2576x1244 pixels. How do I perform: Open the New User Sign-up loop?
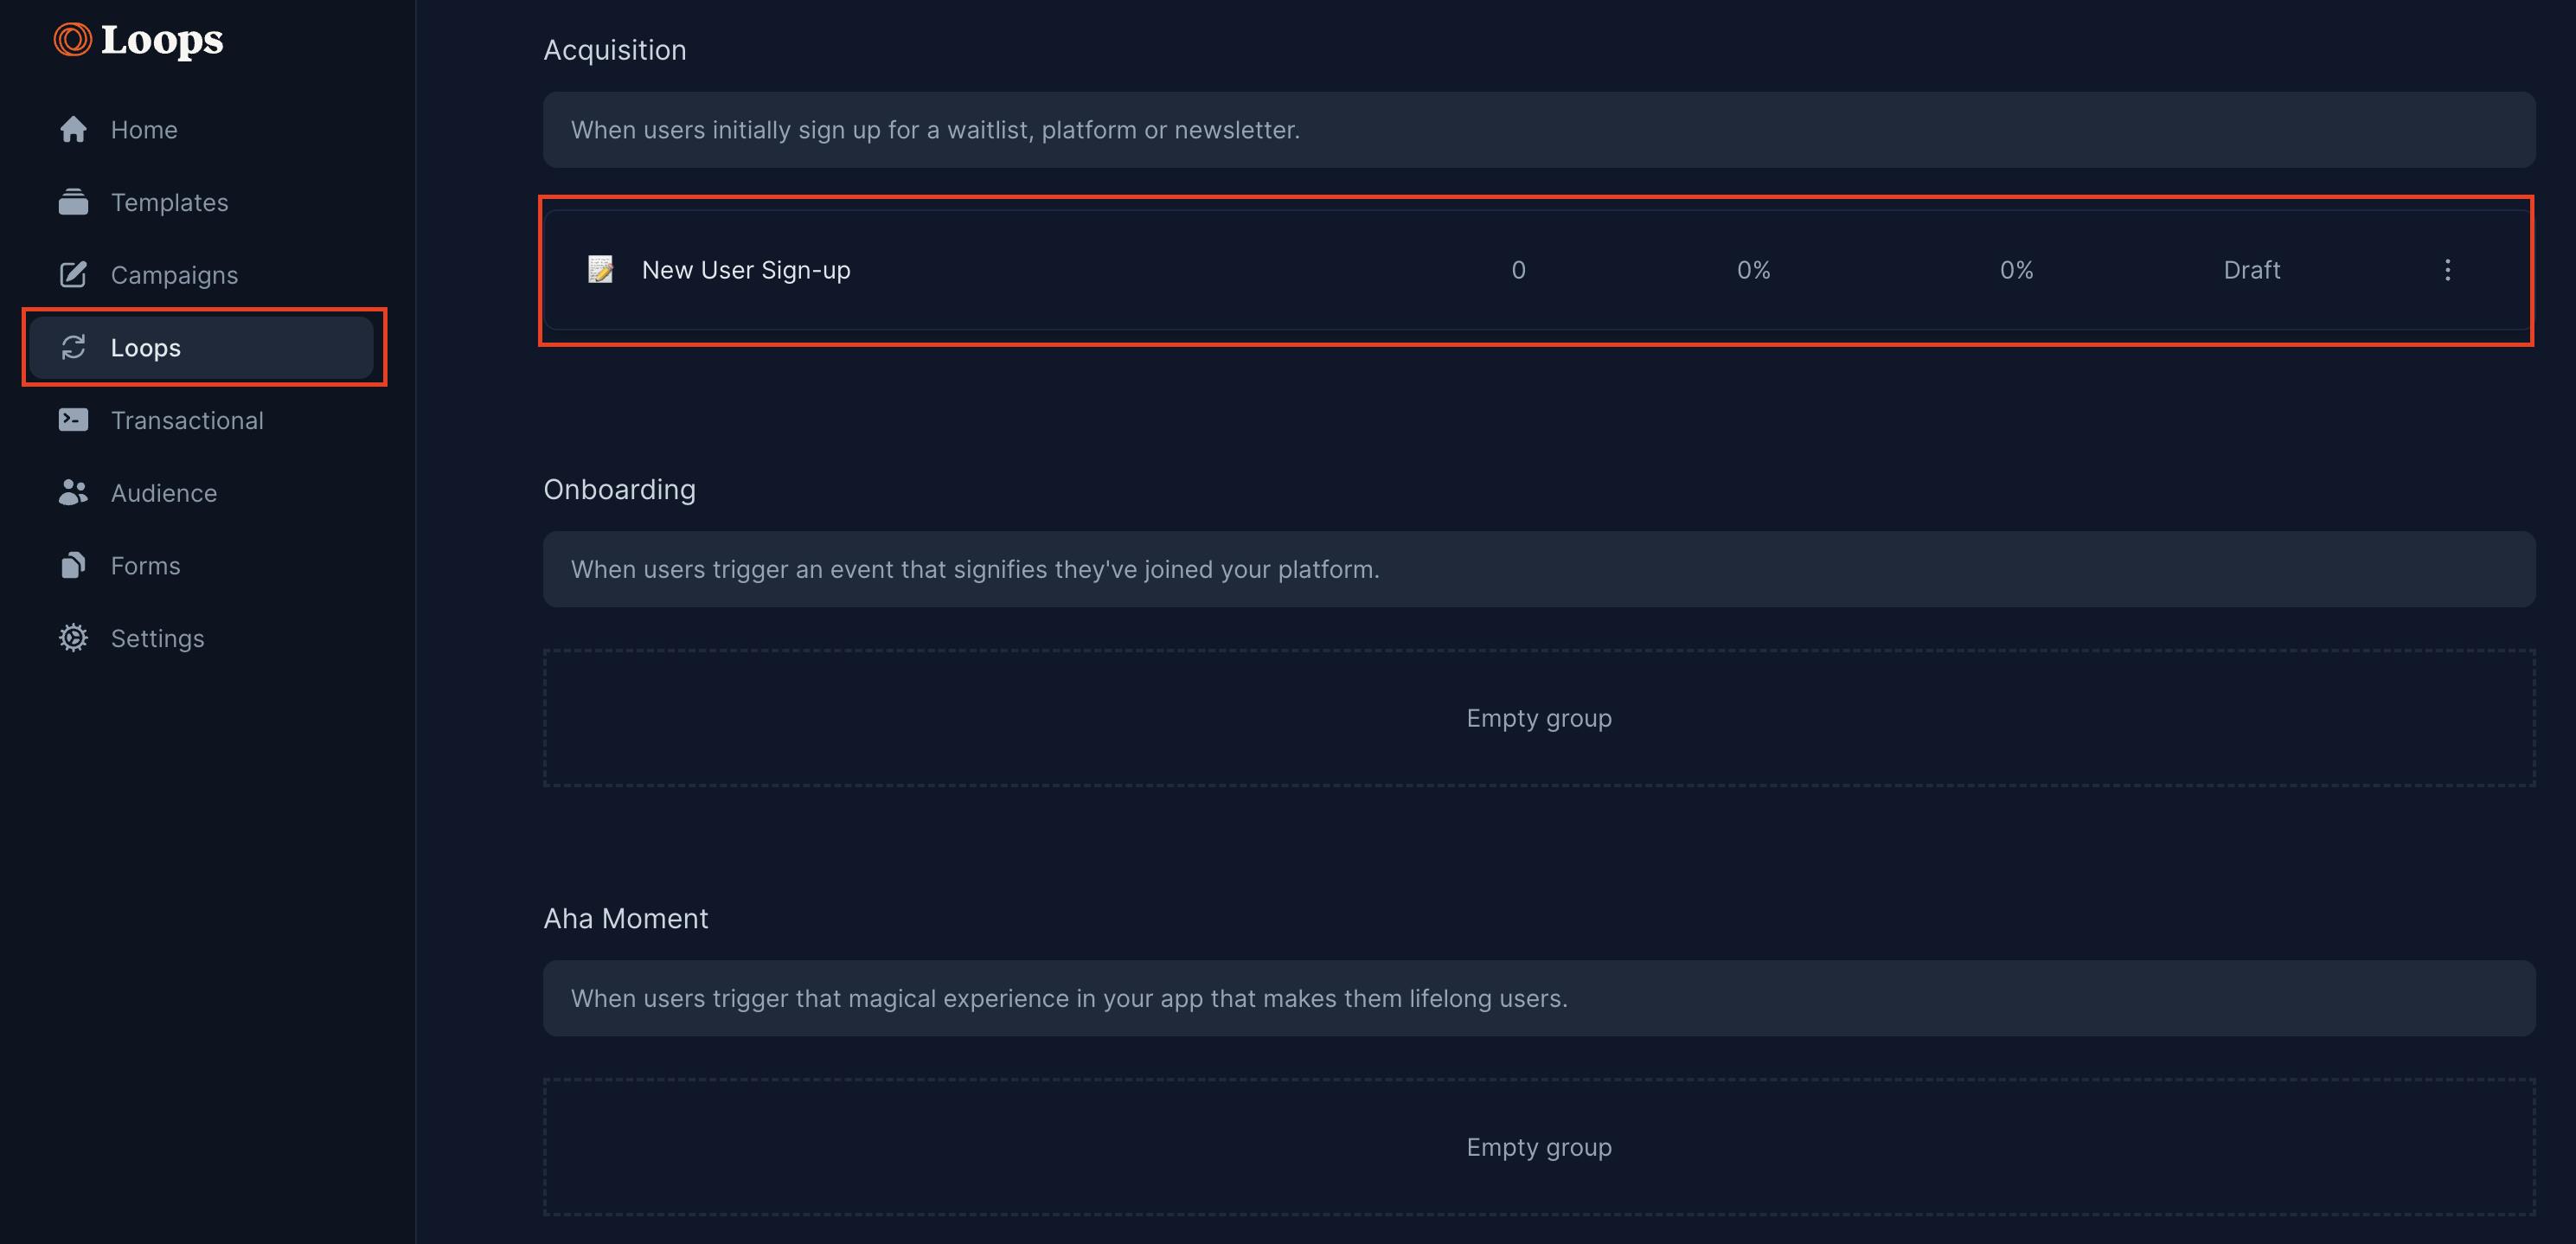[x=746, y=270]
